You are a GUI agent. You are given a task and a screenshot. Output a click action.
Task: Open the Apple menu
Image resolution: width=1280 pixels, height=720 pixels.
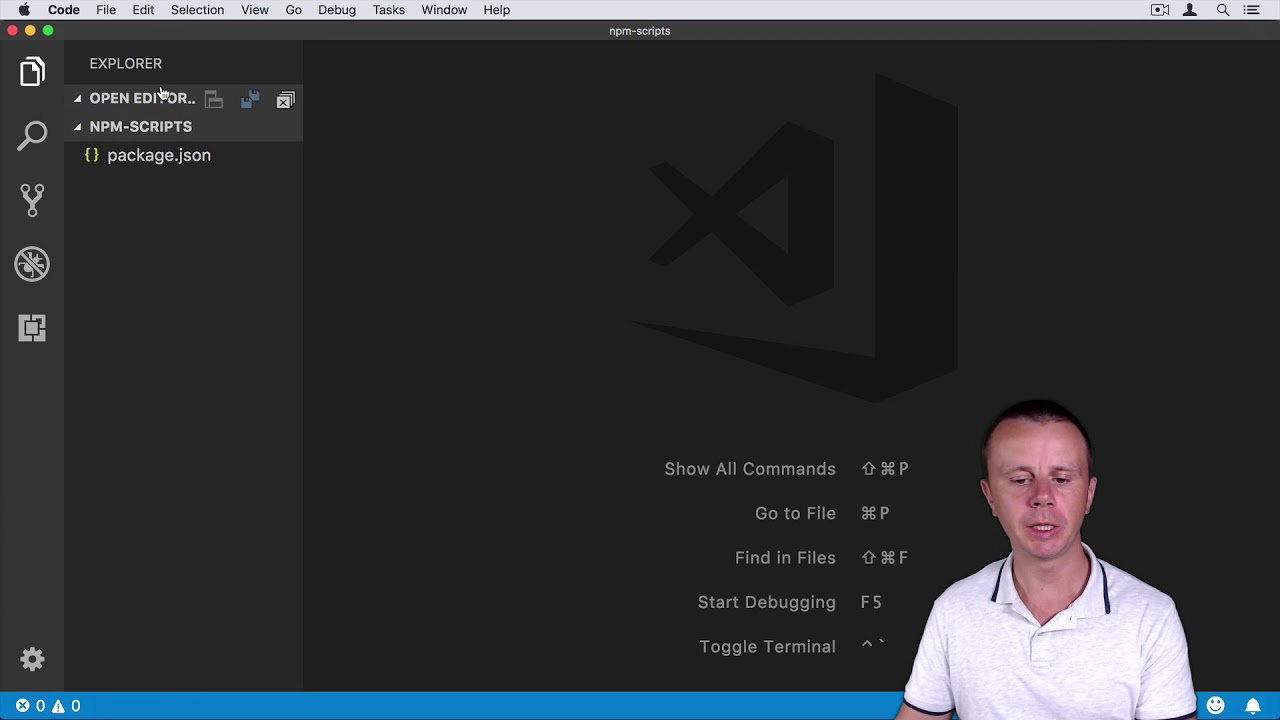[x=24, y=10]
